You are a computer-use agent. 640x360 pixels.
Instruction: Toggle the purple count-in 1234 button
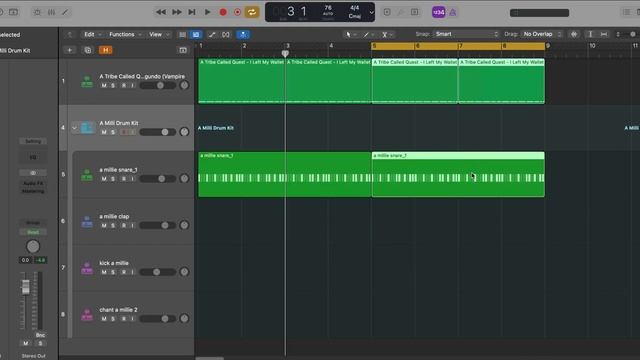coord(438,12)
